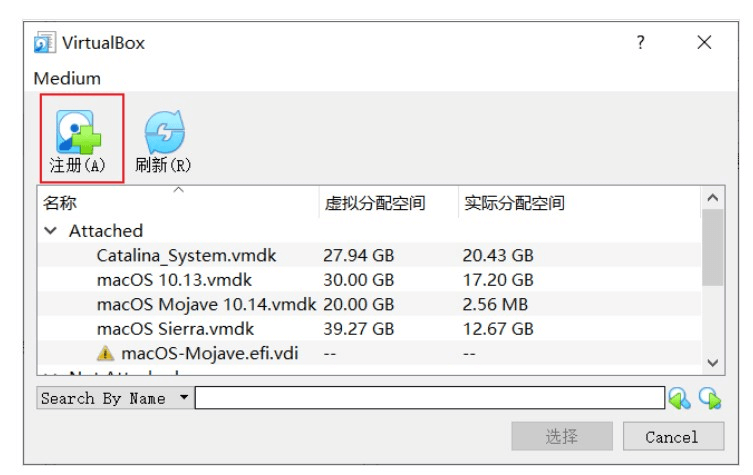Click the Cancel button
753x475 pixels.
tap(673, 436)
